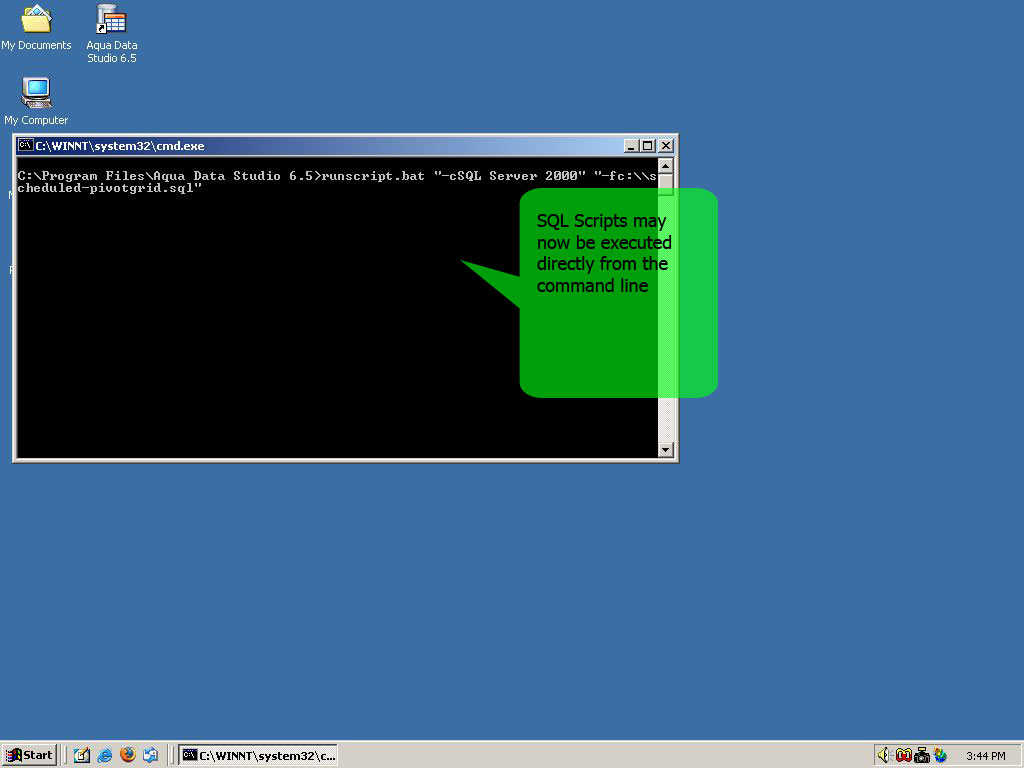Click the colorful rightmost tray icon
The image size is (1024, 768).
(940, 755)
